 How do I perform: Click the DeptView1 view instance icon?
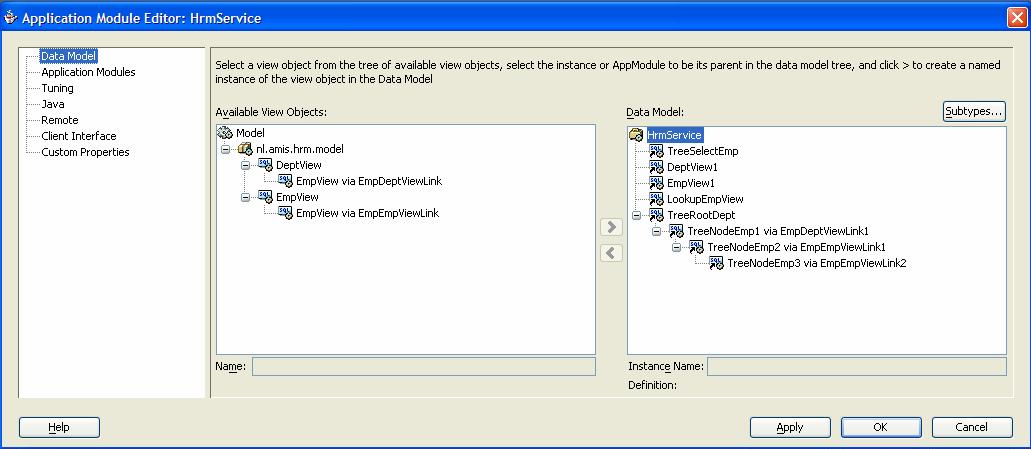[656, 167]
